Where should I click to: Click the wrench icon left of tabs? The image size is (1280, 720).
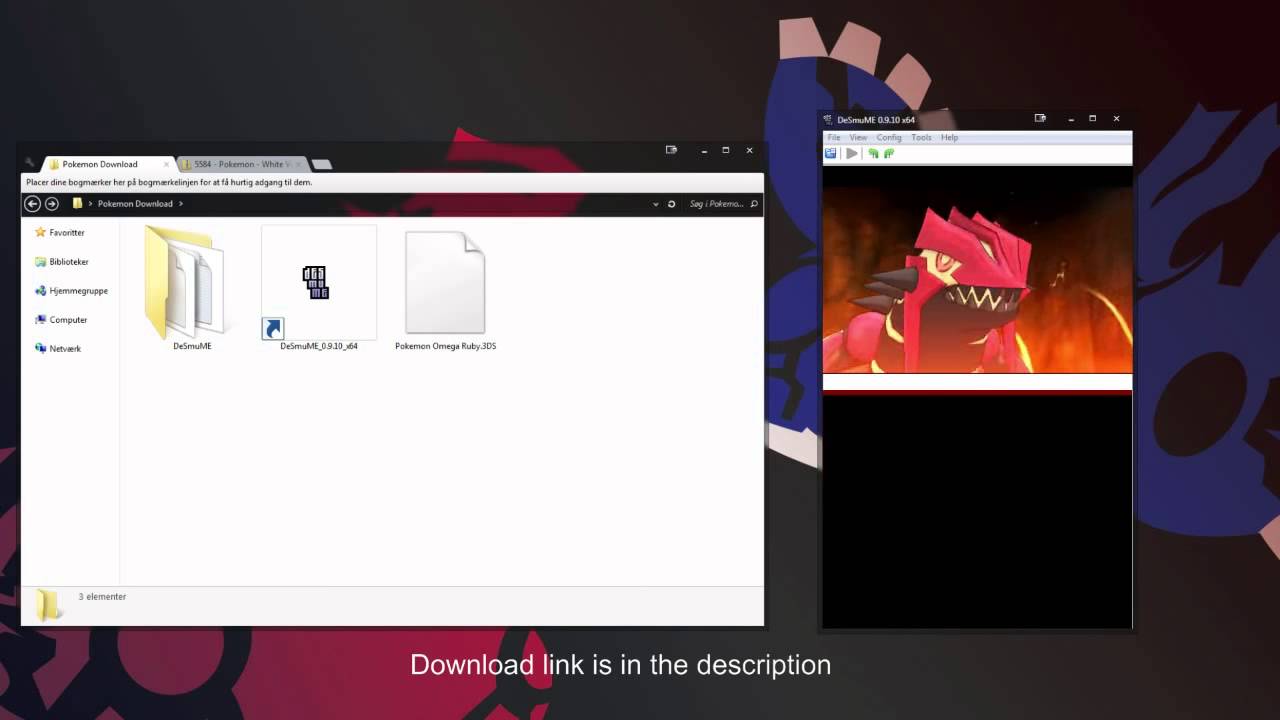pyautogui.click(x=30, y=163)
